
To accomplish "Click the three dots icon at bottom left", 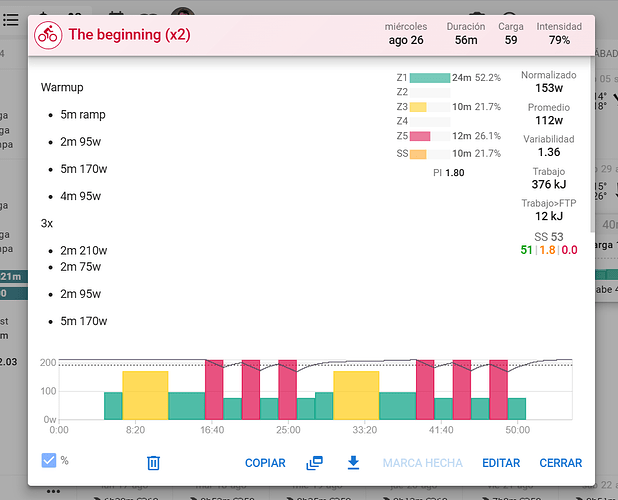I will tap(53, 491).
